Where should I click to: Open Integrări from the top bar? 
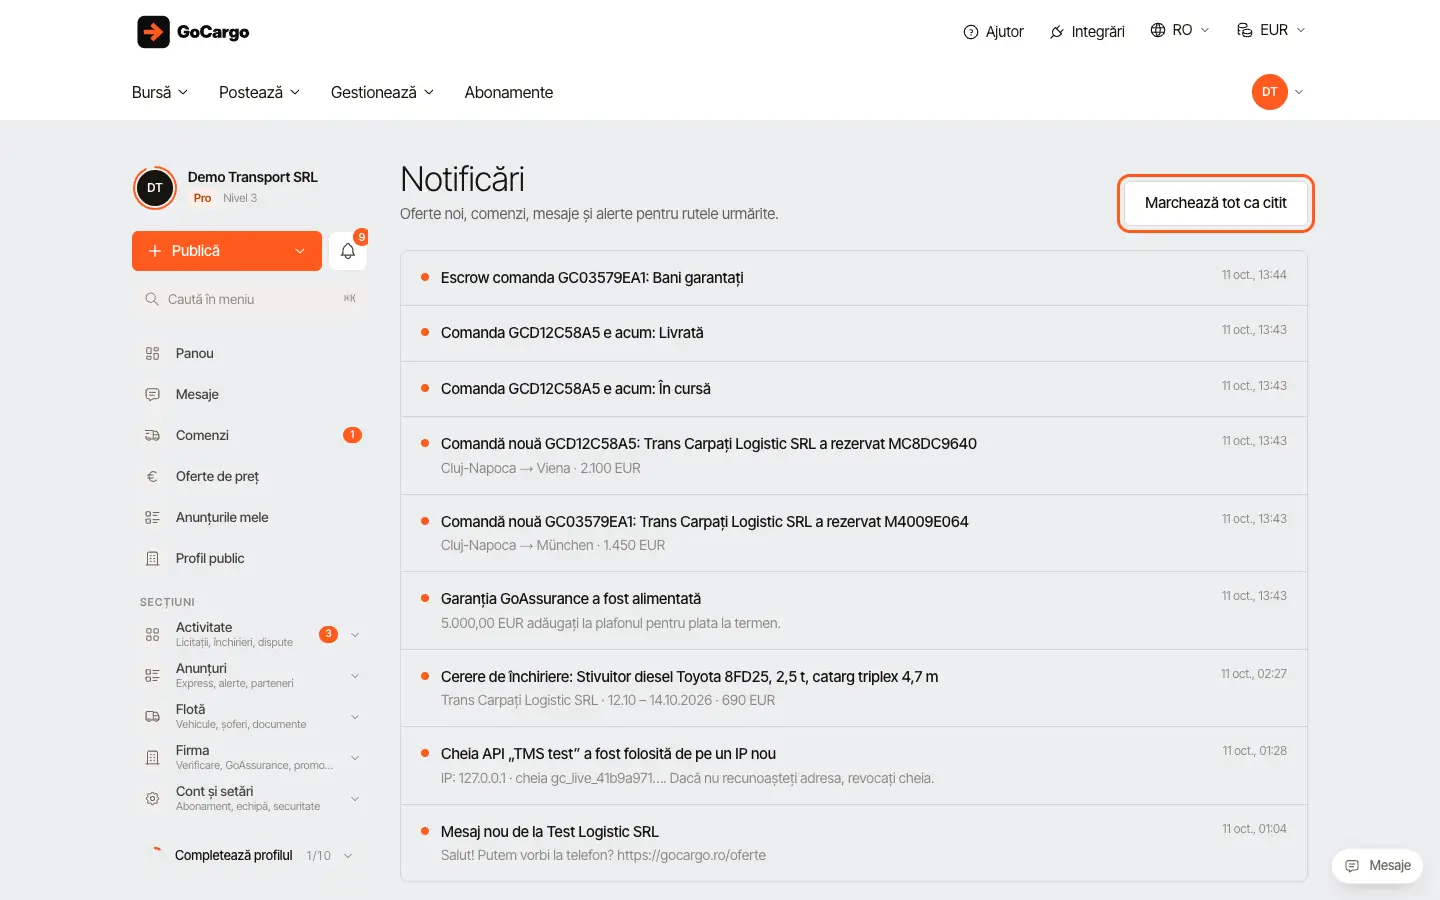[x=1087, y=32]
